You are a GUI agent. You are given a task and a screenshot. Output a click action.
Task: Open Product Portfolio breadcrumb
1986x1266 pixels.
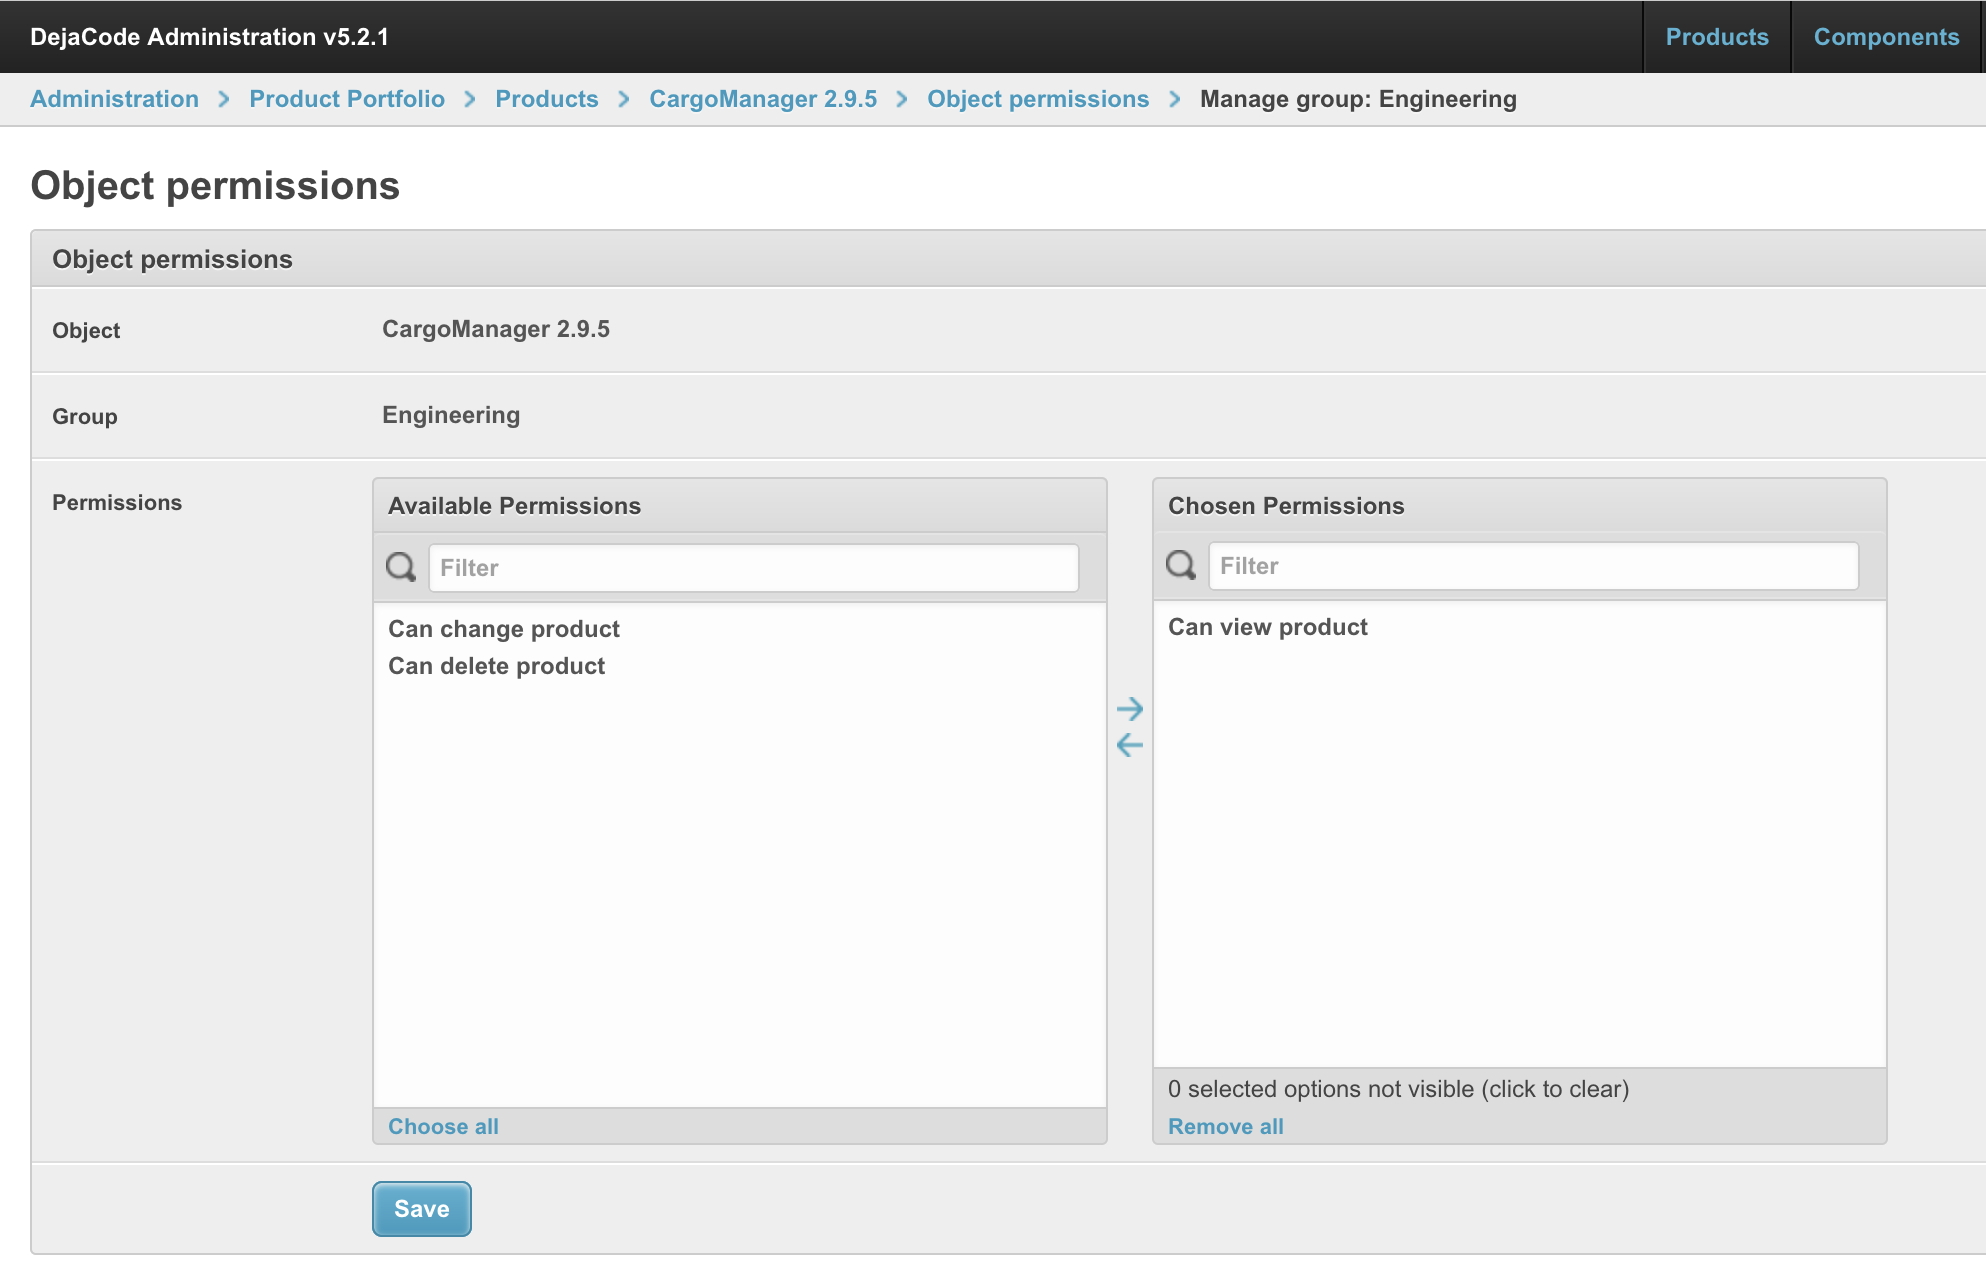pos(347,99)
